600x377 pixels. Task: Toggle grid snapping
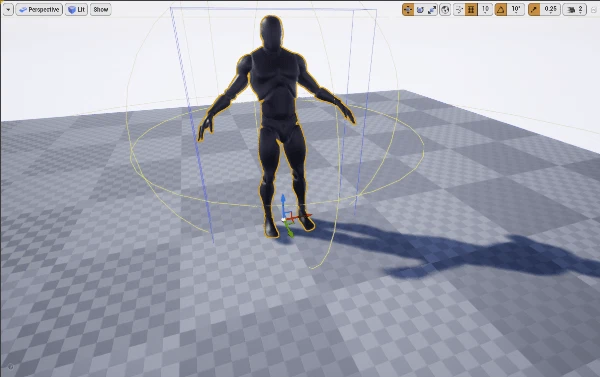point(471,10)
